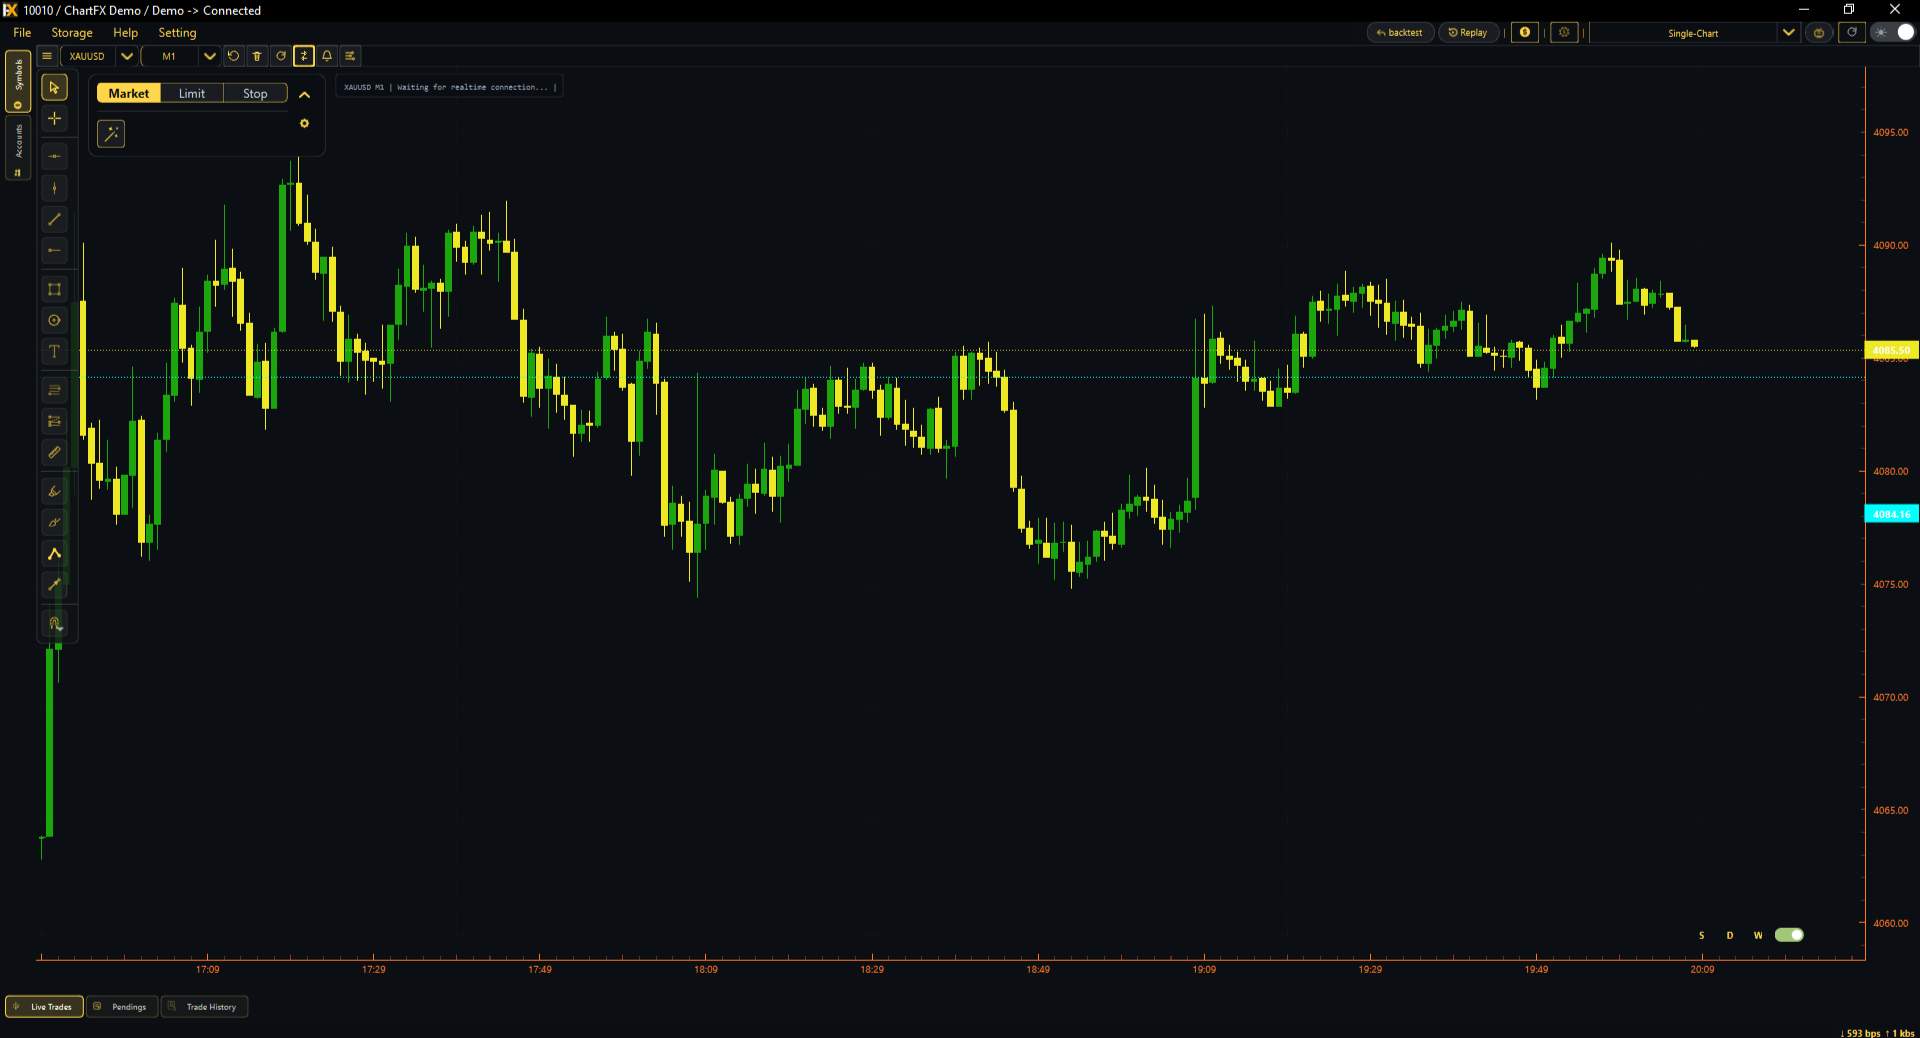This screenshot has width=1920, height=1038.
Task: Click the undo counter-clockwise arrow icon
Action: 234,56
